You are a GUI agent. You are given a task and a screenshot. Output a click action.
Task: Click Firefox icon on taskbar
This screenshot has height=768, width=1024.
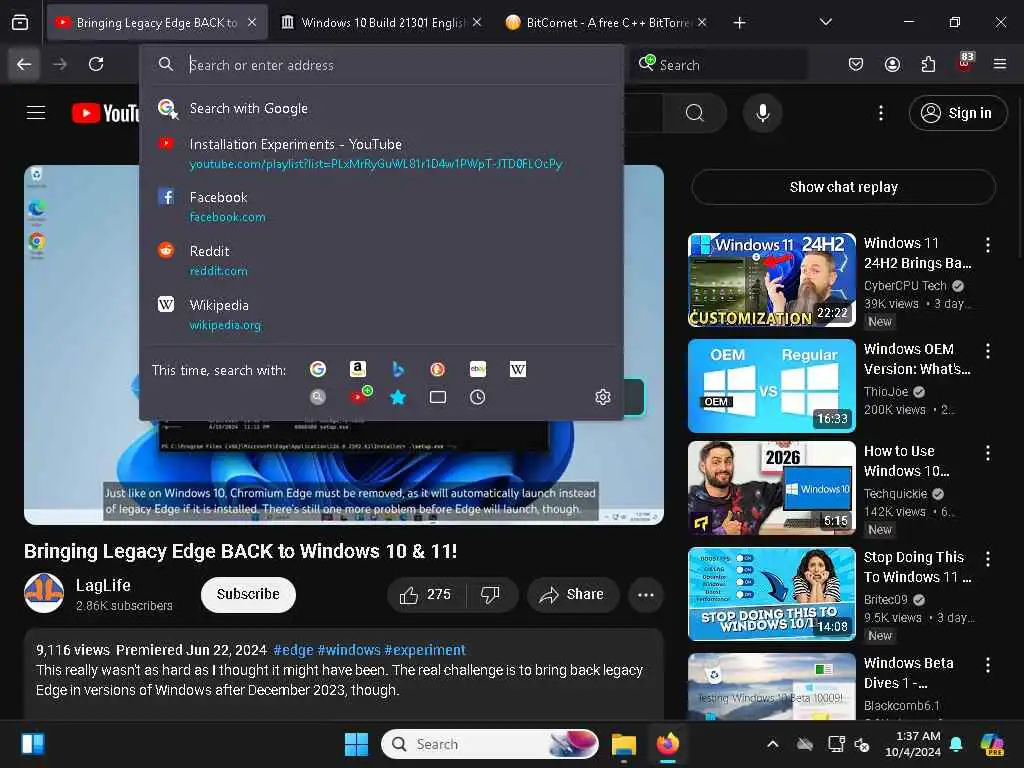[x=667, y=744]
